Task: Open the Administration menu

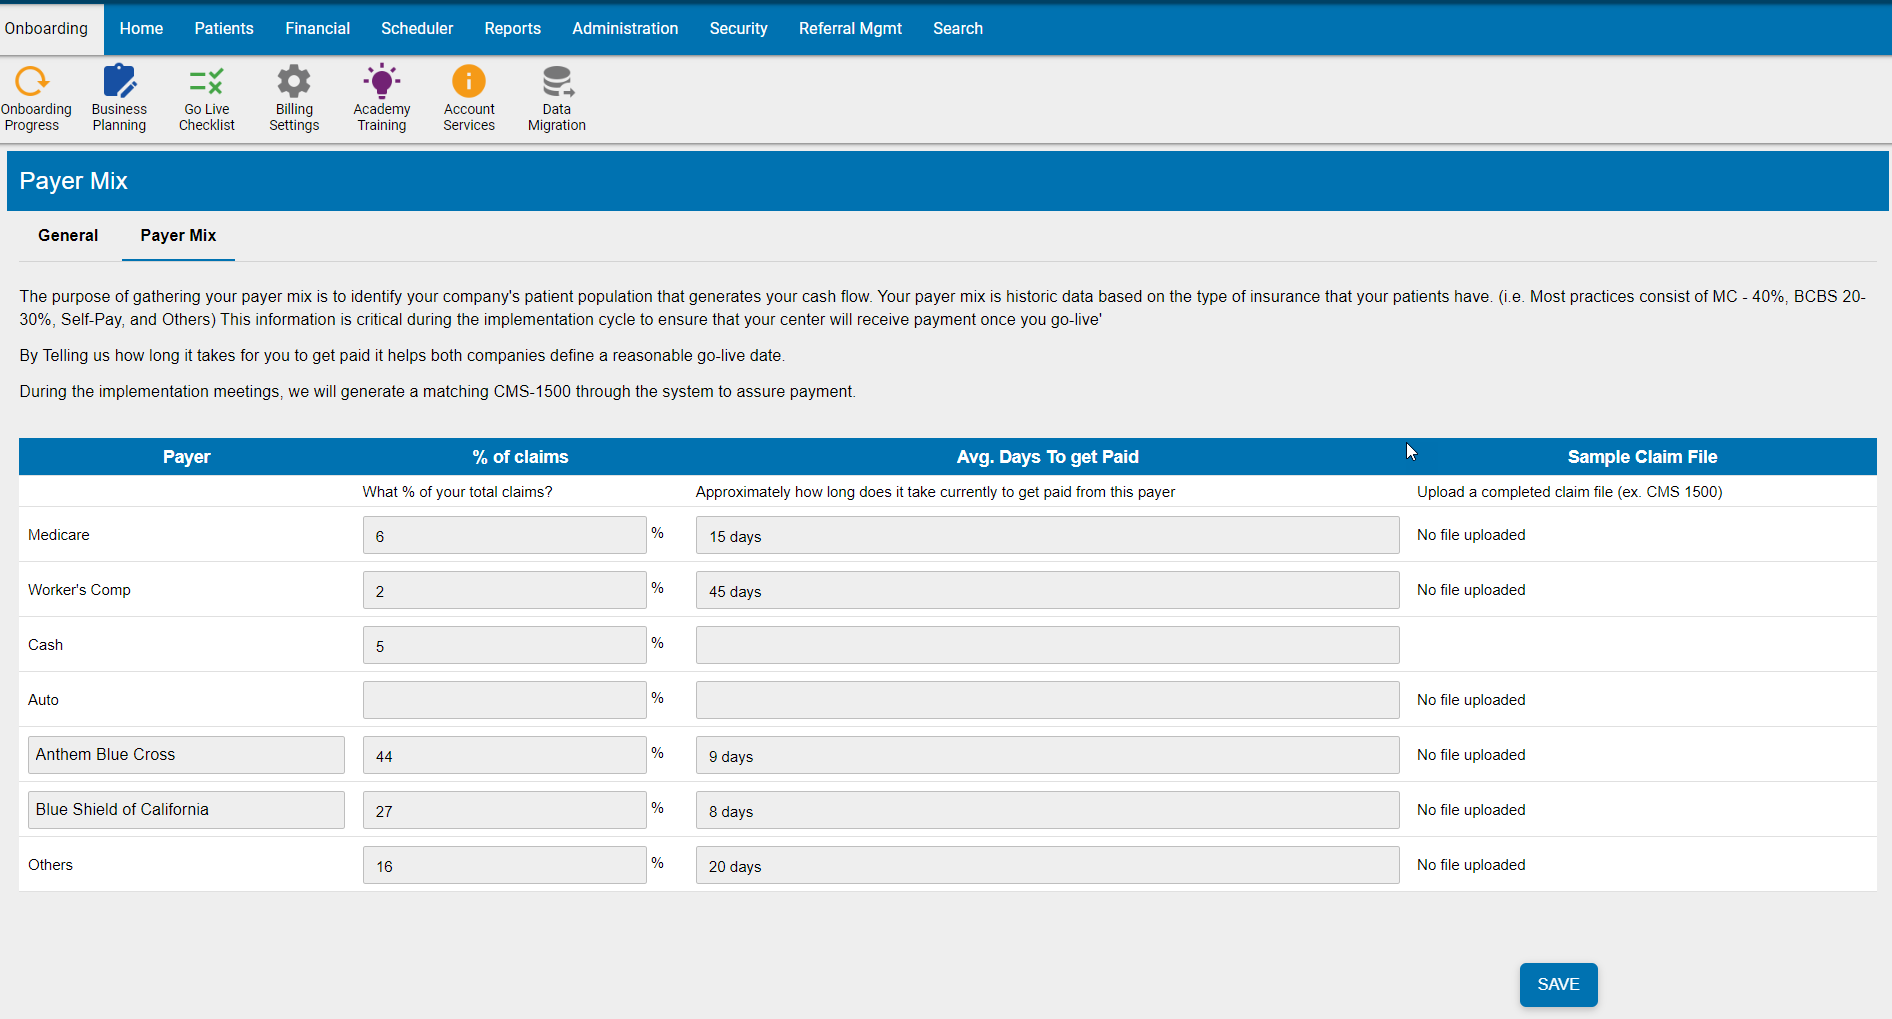Action: coord(625,28)
